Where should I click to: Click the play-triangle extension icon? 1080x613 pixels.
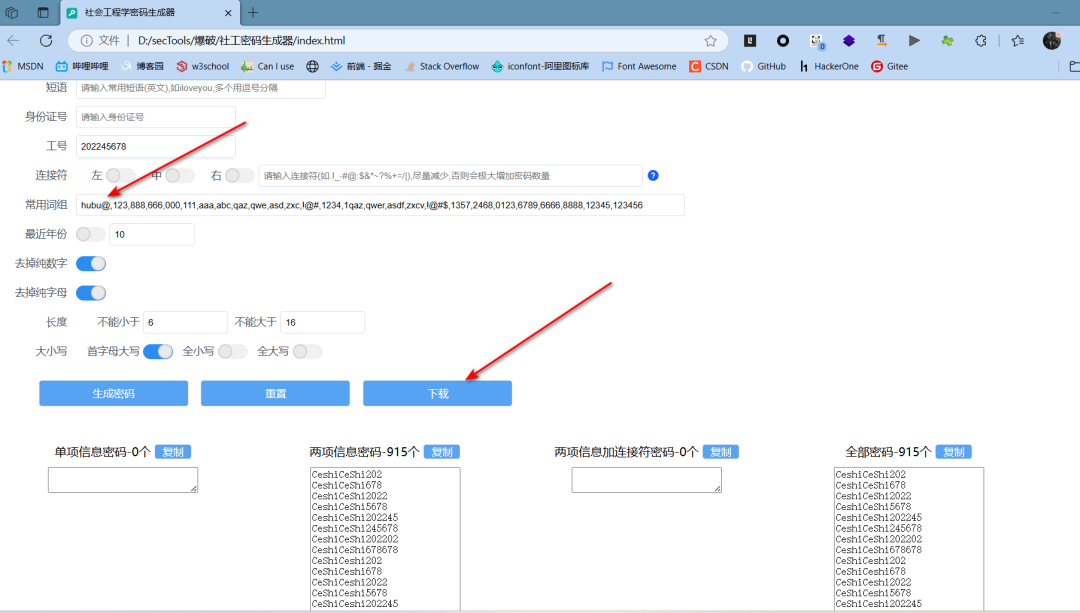[x=914, y=41]
